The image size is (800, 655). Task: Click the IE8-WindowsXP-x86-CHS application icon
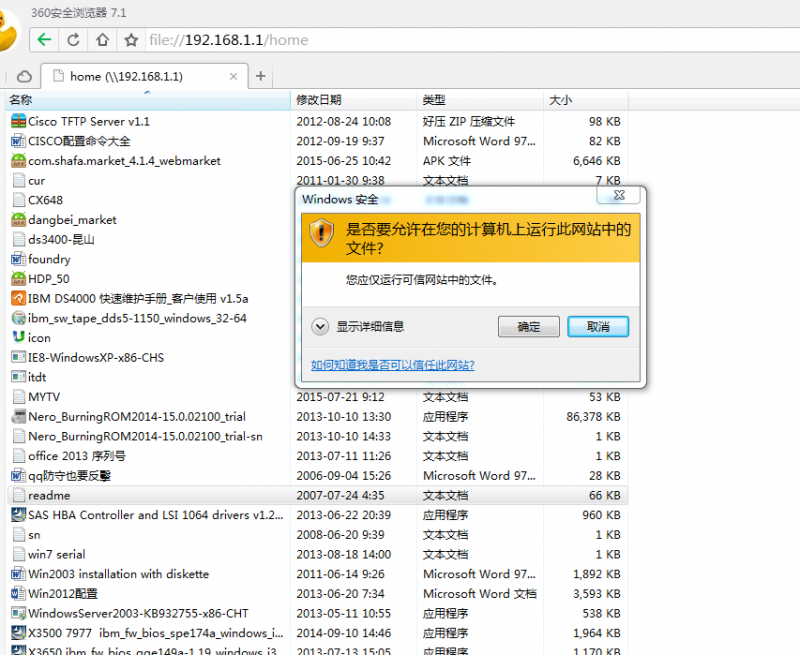pos(18,357)
